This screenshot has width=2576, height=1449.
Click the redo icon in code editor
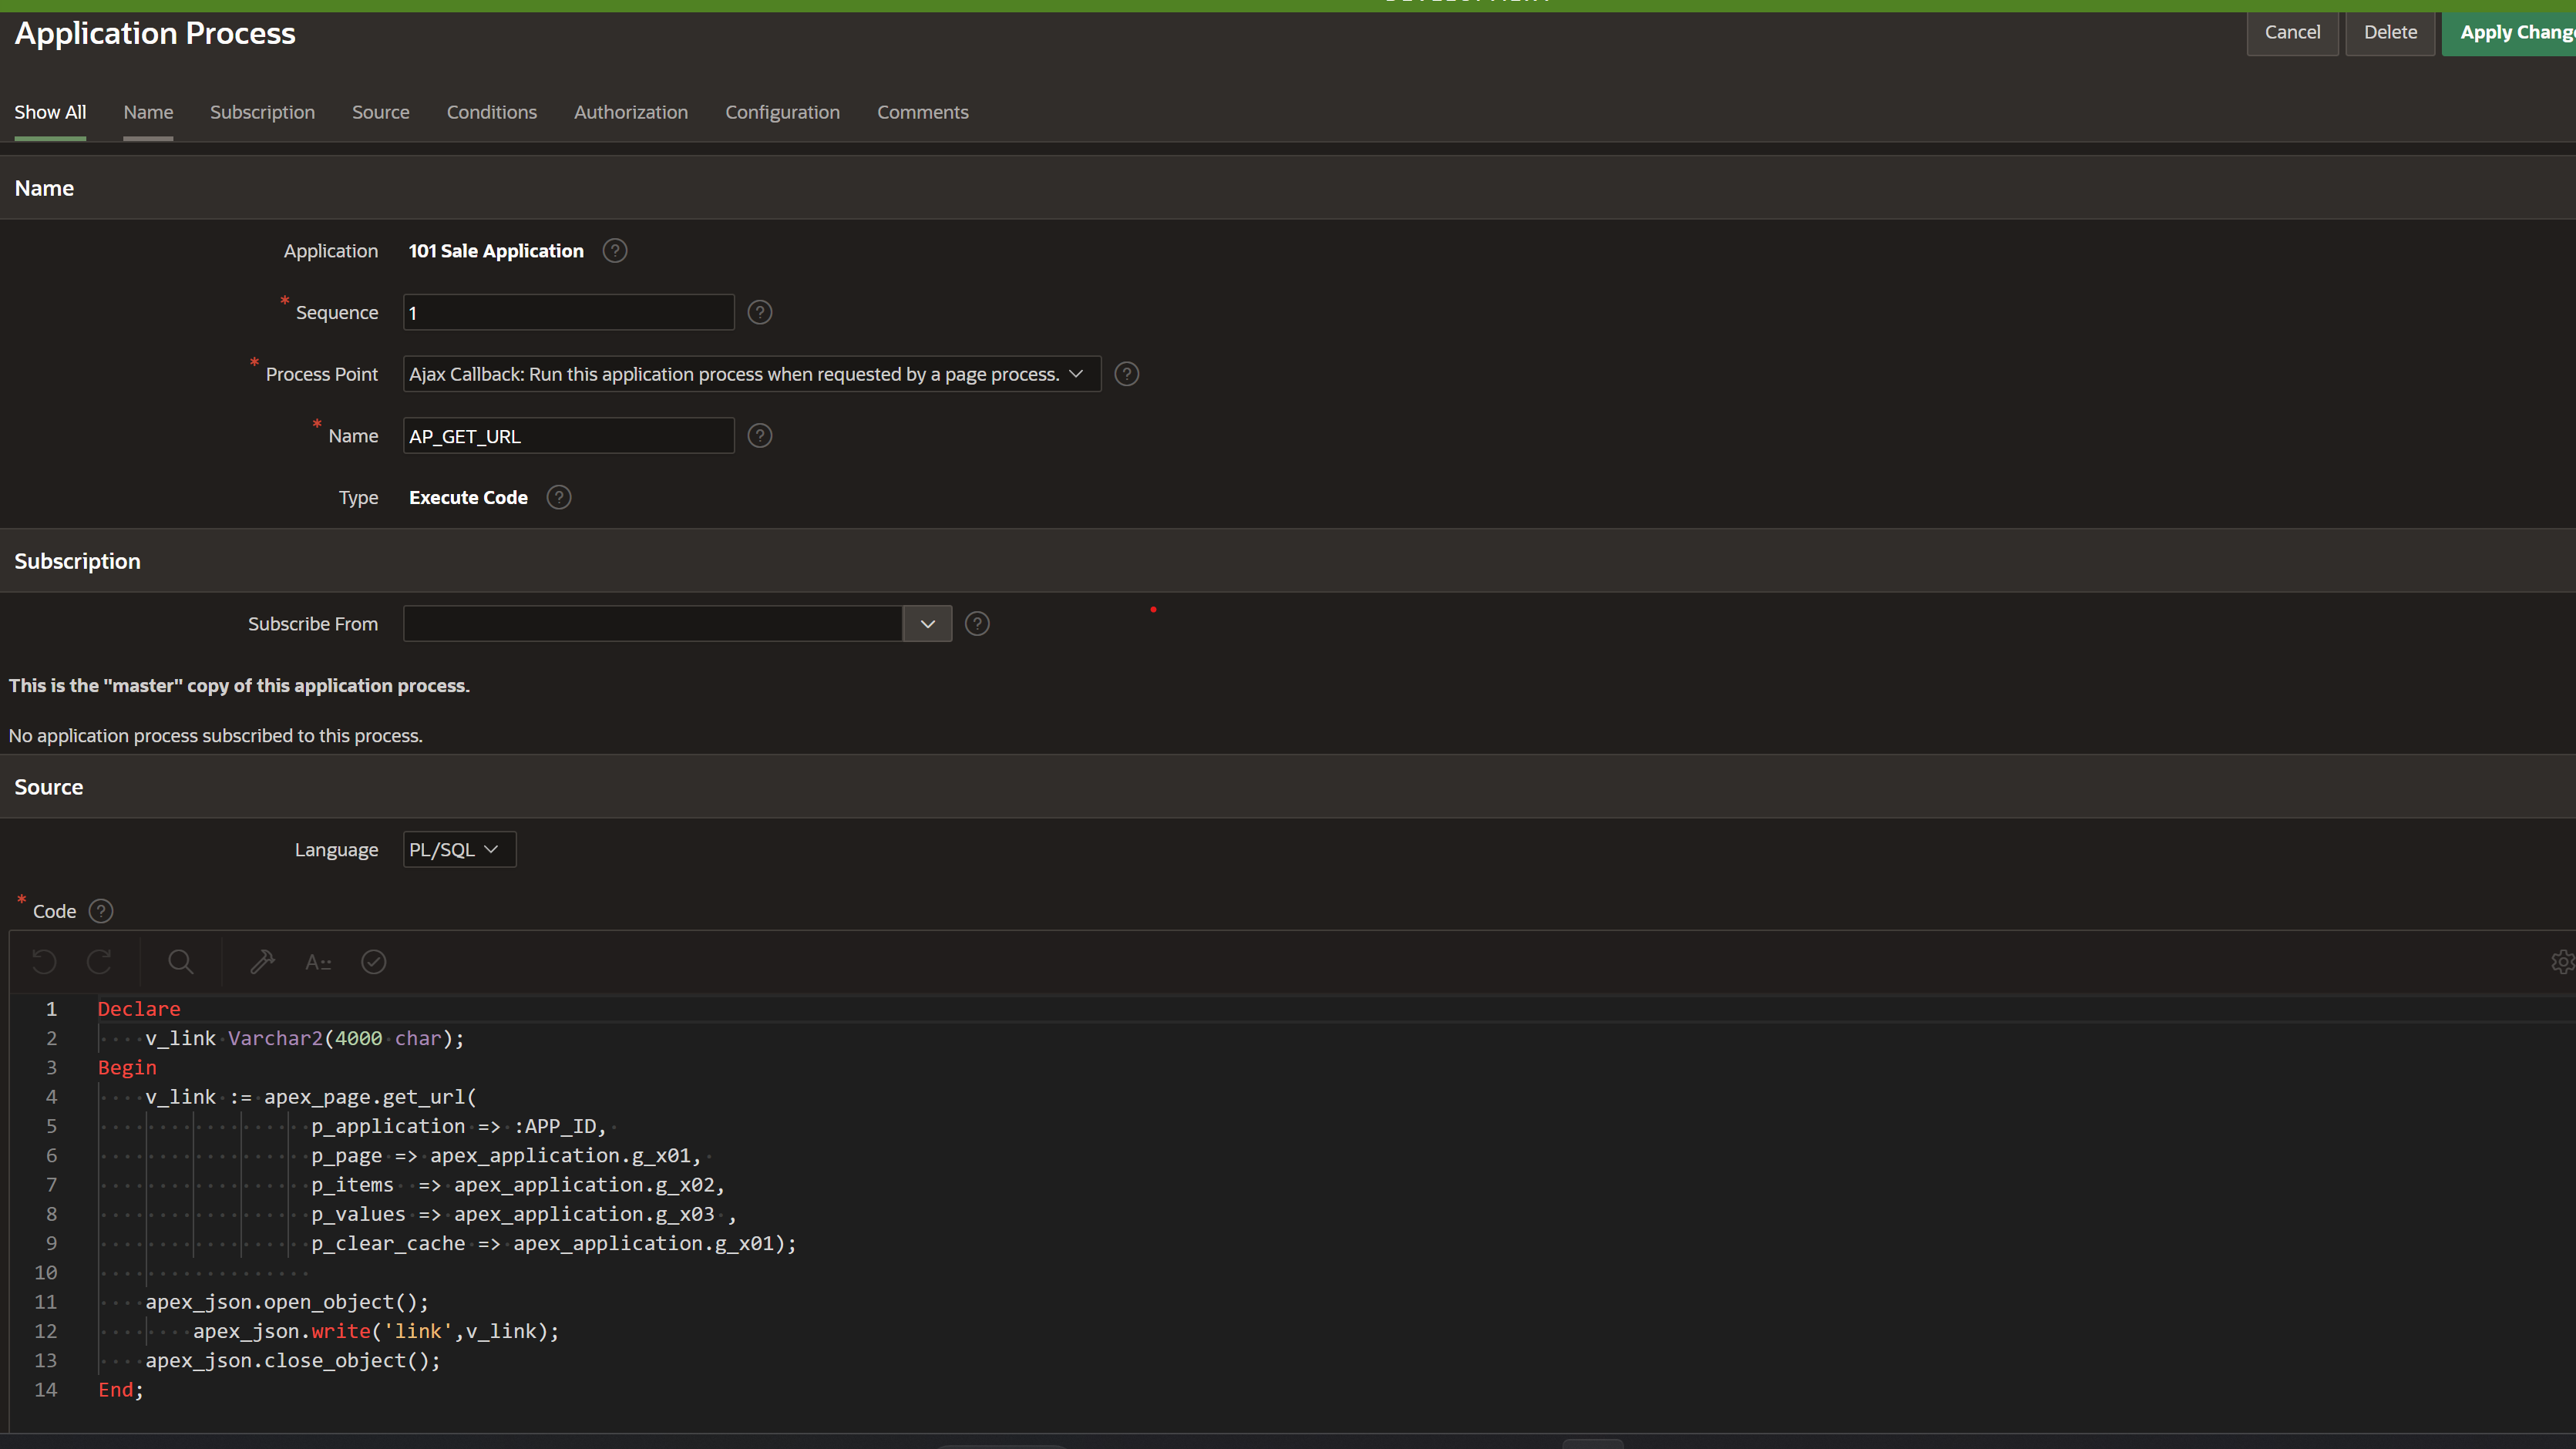point(99,962)
